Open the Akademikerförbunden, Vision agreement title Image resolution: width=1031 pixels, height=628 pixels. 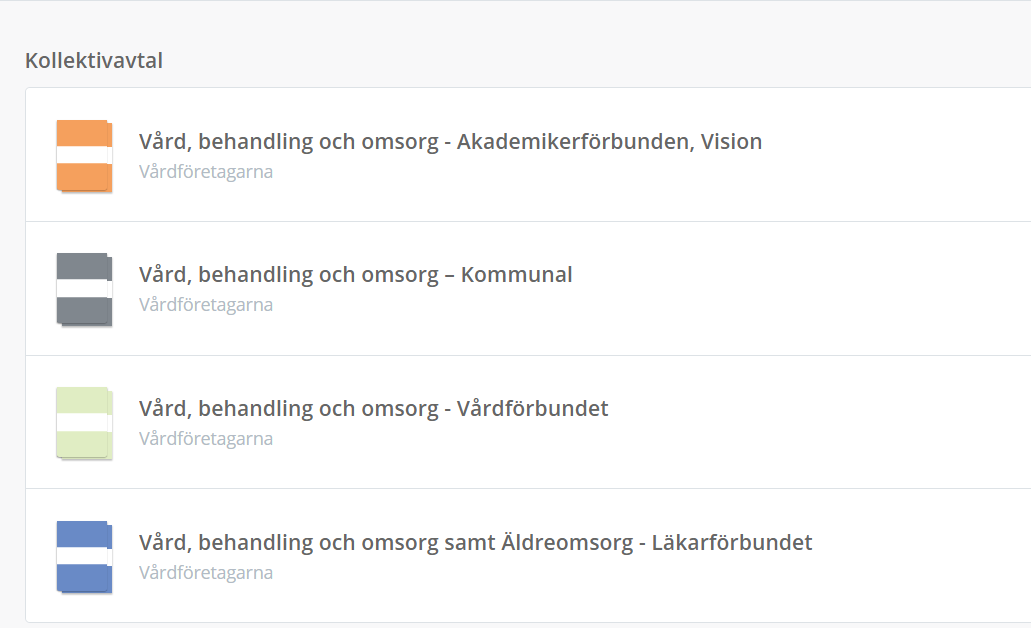(450, 142)
